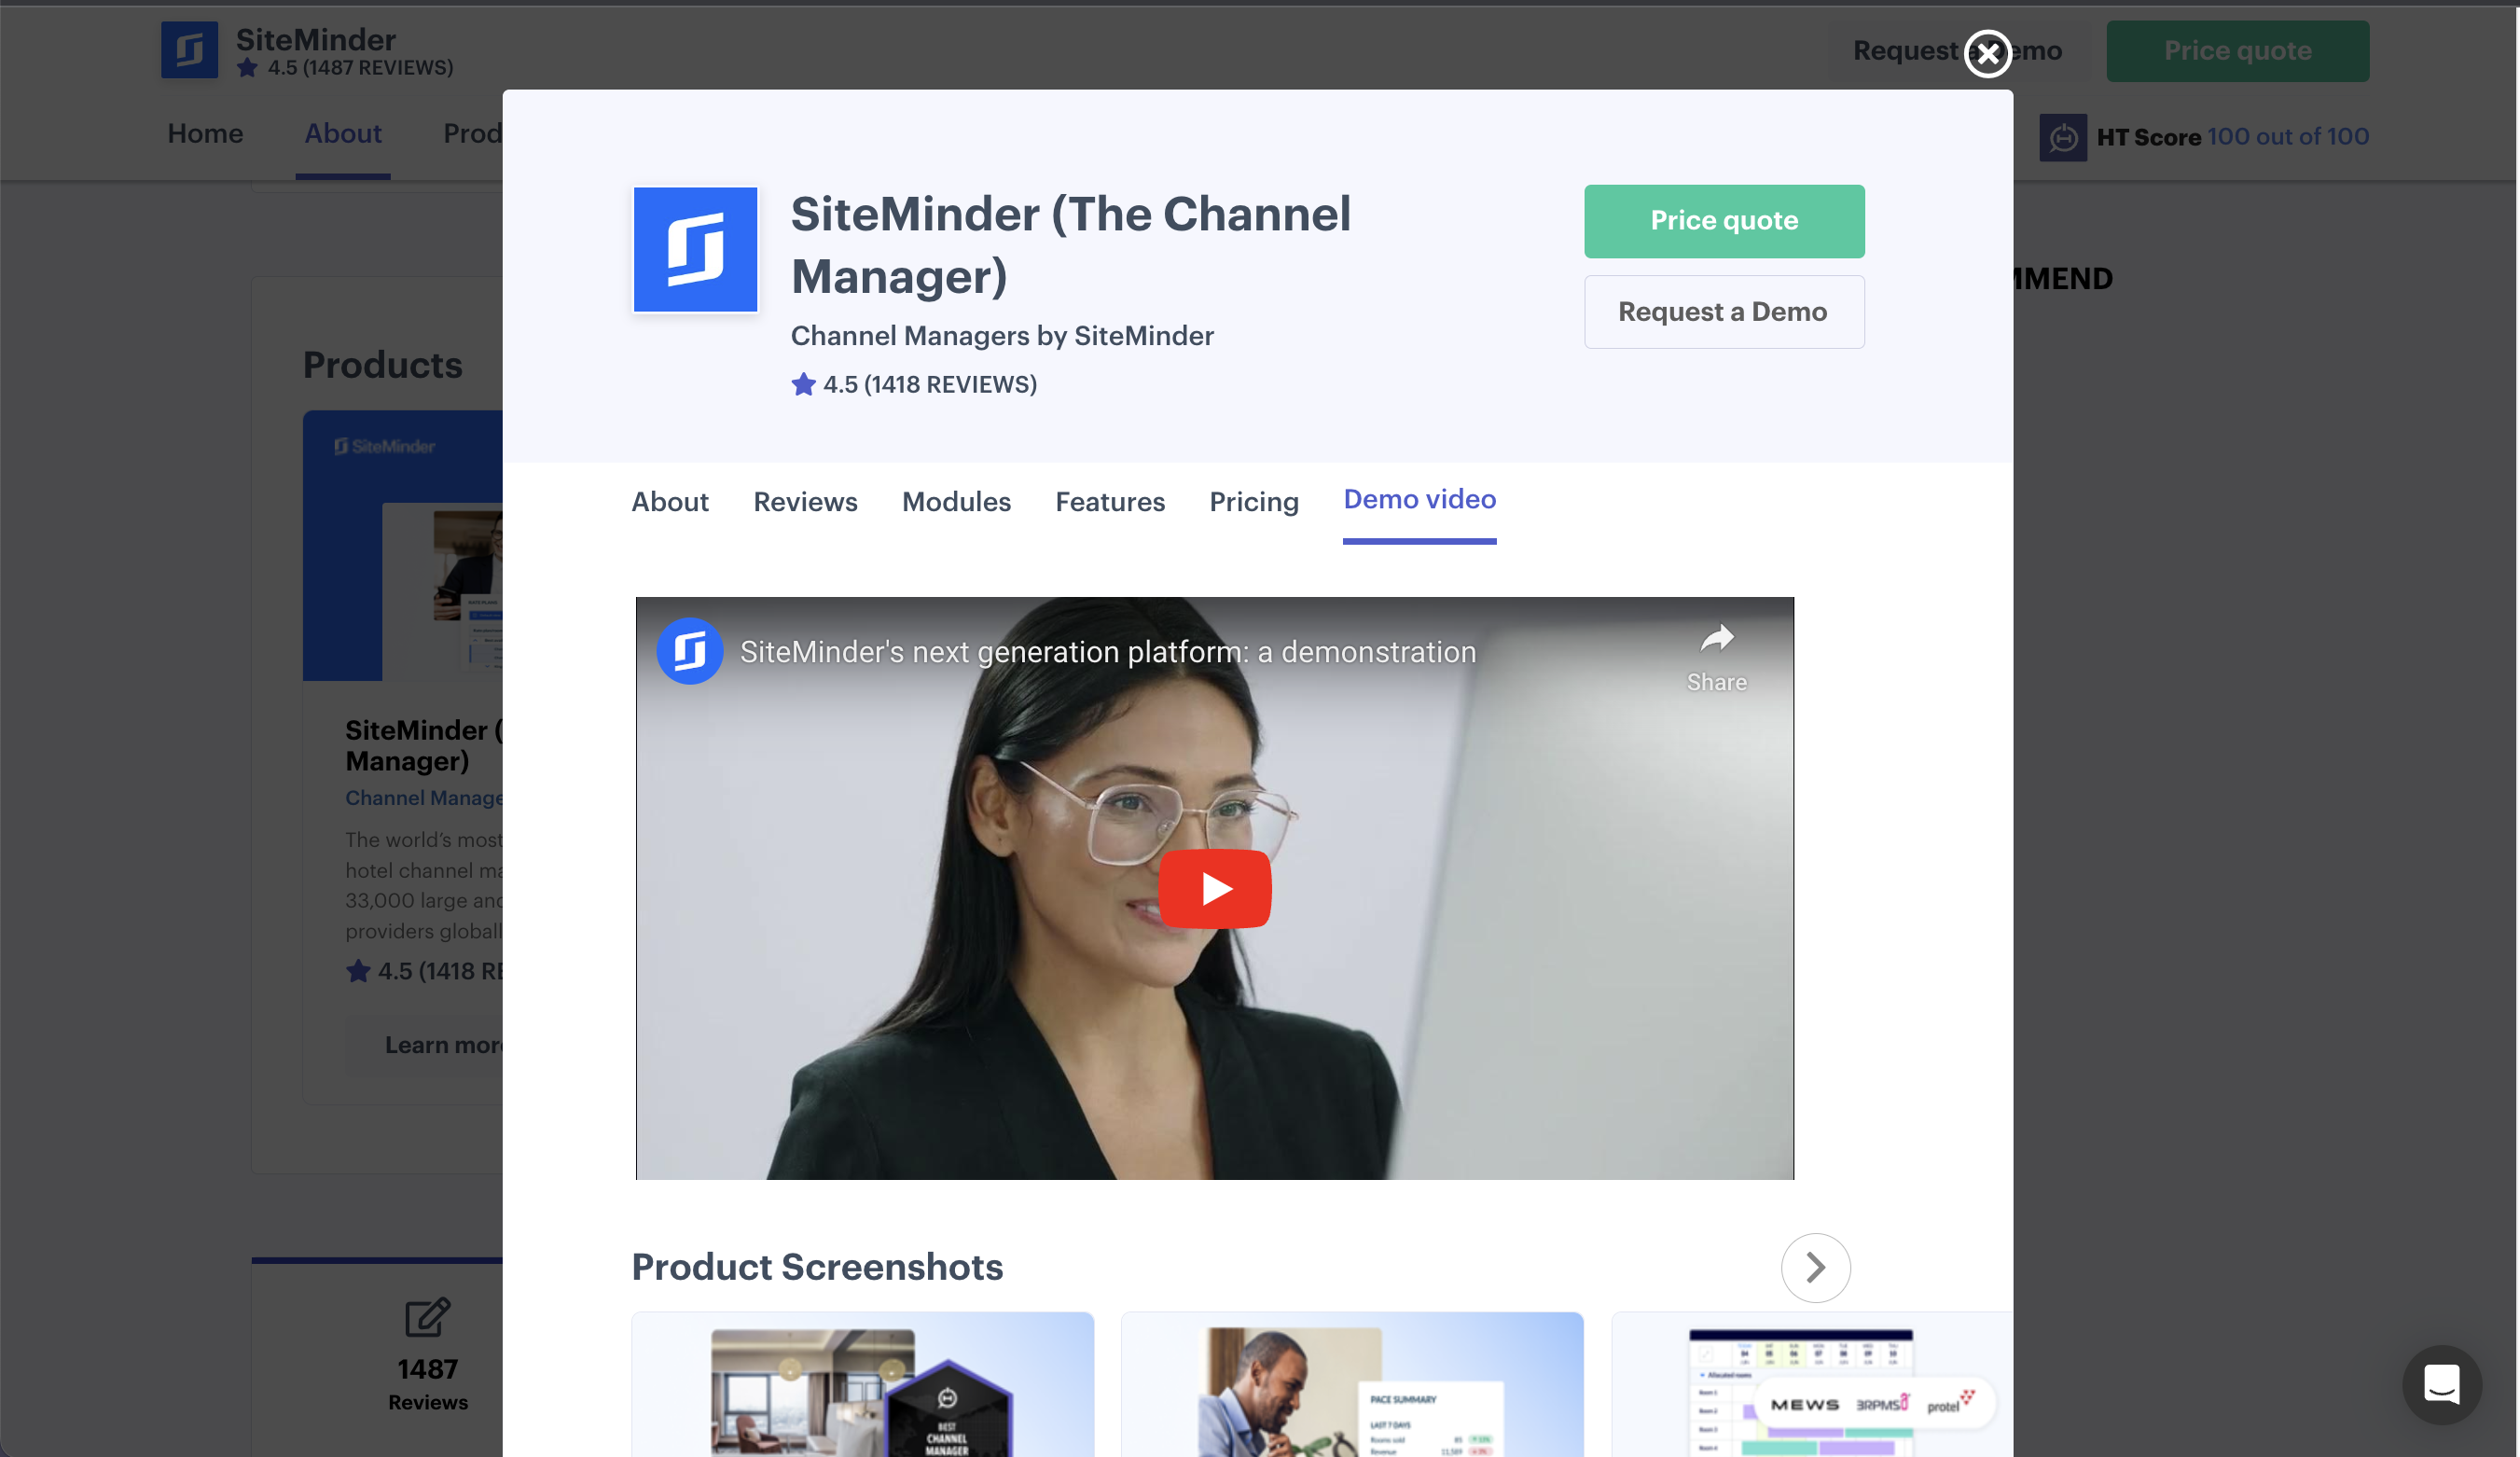Click the SiteMinder logo in modal header
This screenshot has height=1457, width=2520.
[x=695, y=250]
